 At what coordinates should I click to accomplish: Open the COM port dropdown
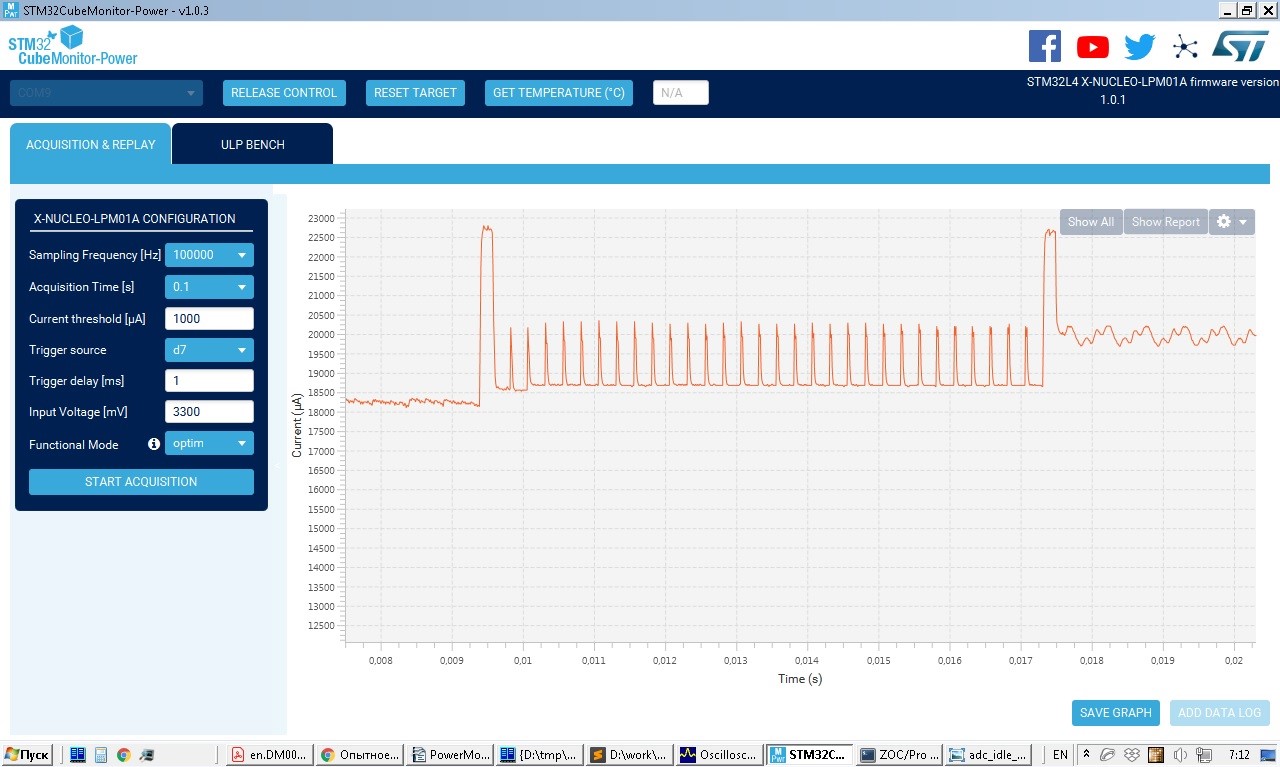(x=106, y=93)
